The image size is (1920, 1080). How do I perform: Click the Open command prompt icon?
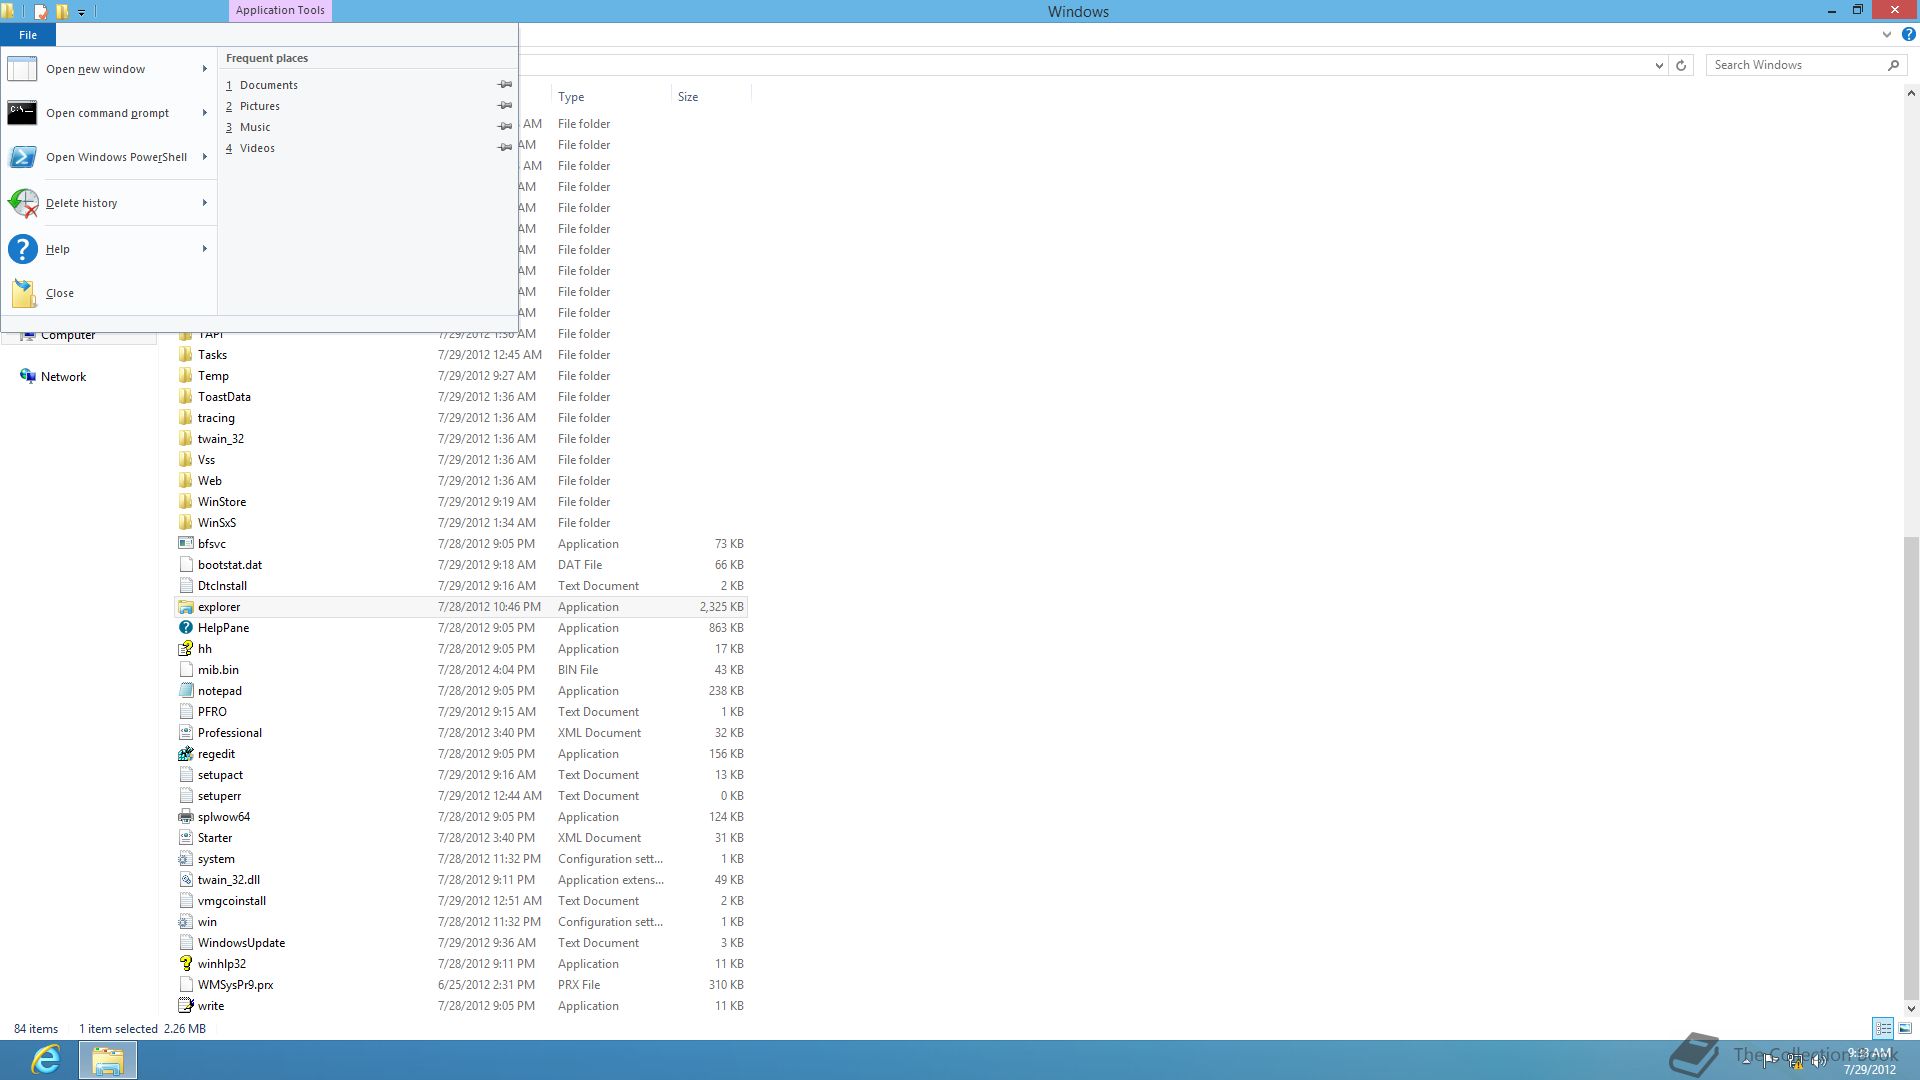click(x=22, y=113)
